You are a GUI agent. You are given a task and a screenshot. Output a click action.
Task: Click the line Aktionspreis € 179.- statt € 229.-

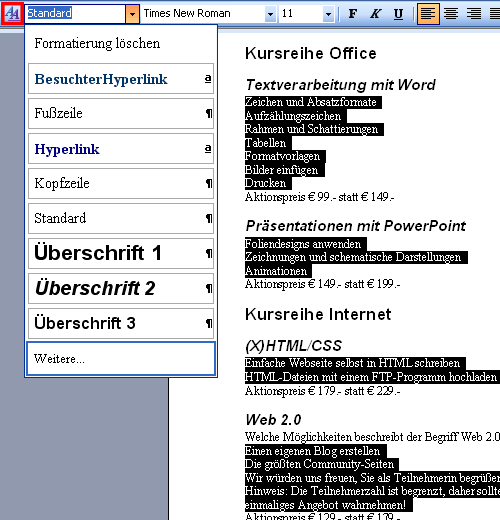coord(322,391)
